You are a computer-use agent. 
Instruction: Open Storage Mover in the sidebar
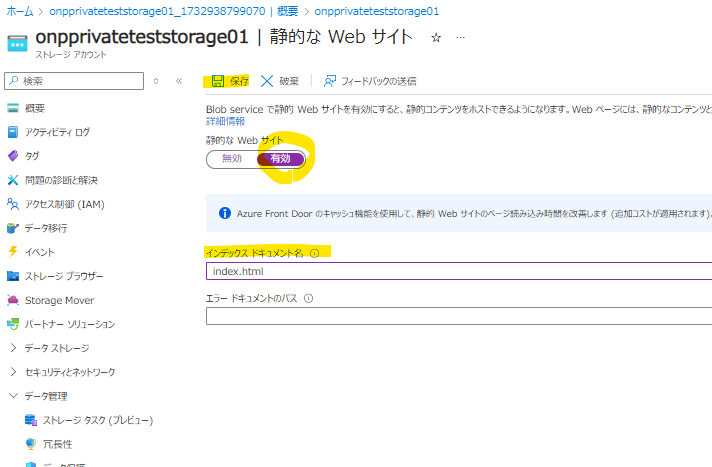[x=59, y=300]
